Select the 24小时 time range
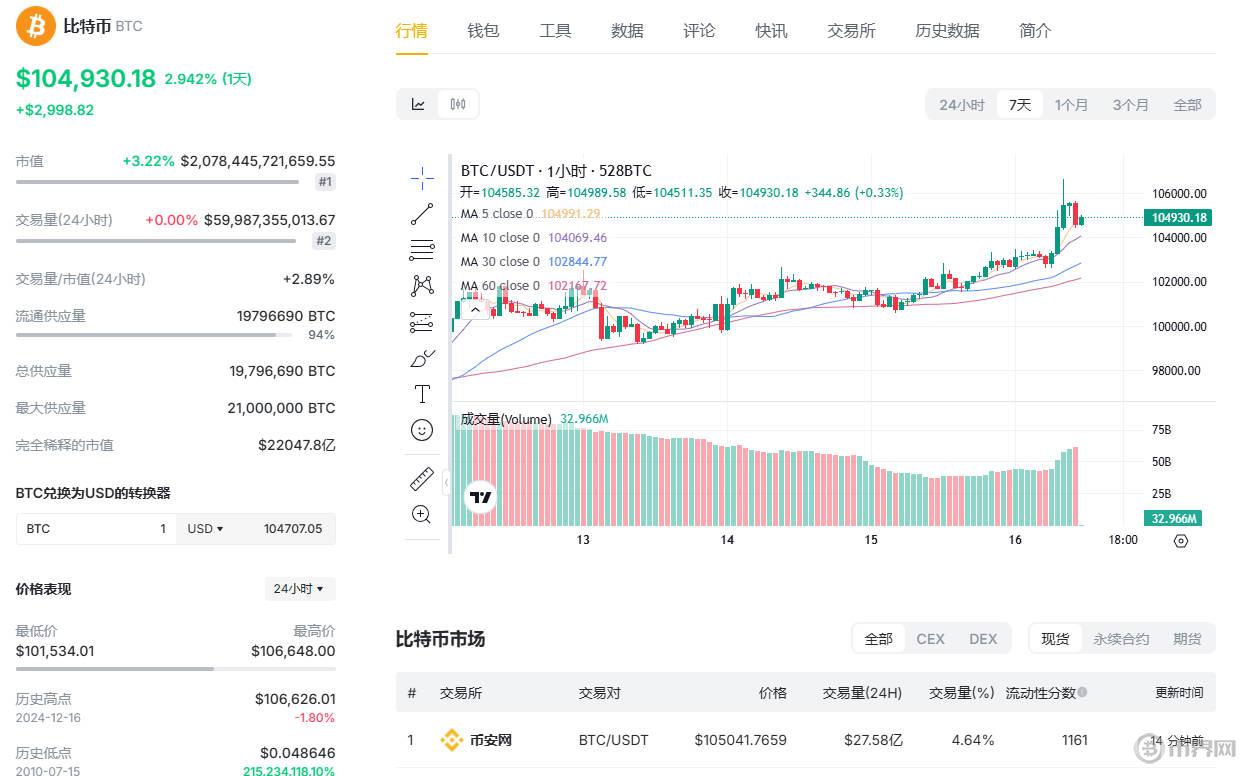This screenshot has height=776, width=1247. tap(961, 105)
